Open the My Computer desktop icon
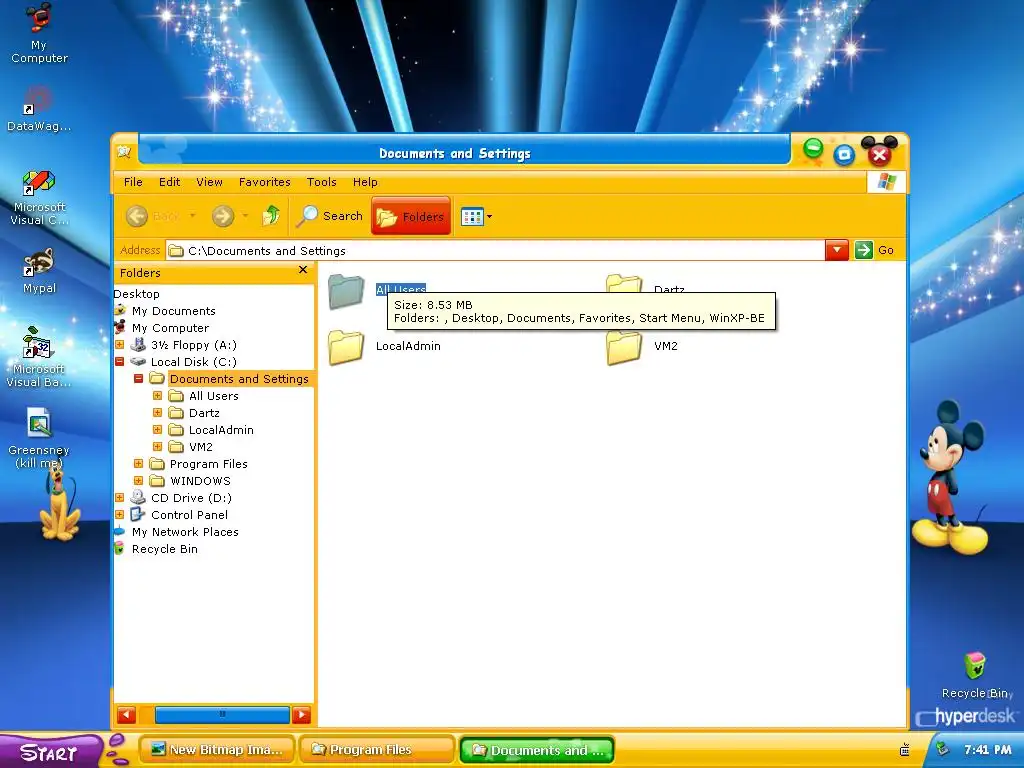This screenshot has height=768, width=1024. point(39,33)
